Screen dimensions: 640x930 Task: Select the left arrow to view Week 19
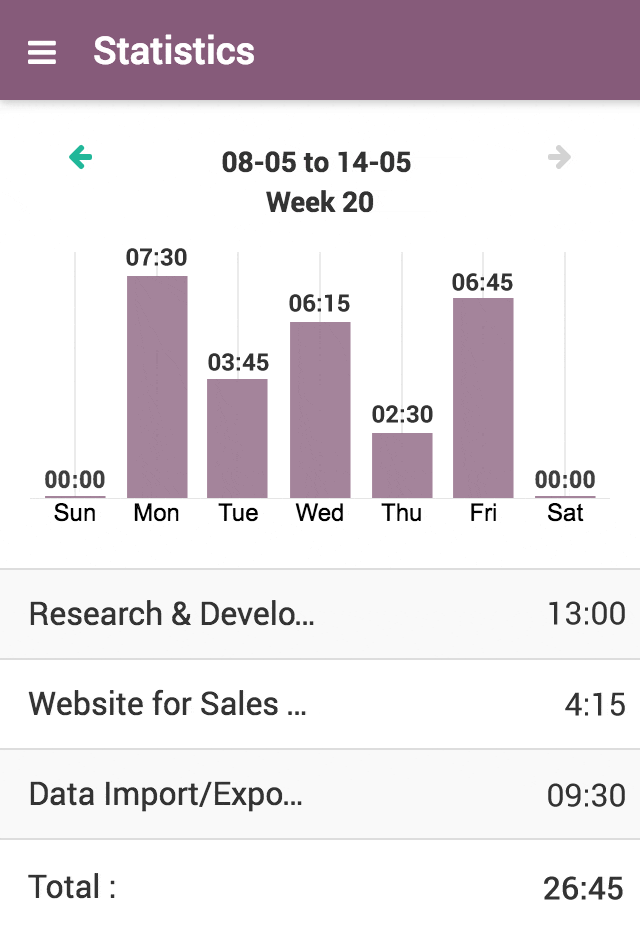[80, 157]
